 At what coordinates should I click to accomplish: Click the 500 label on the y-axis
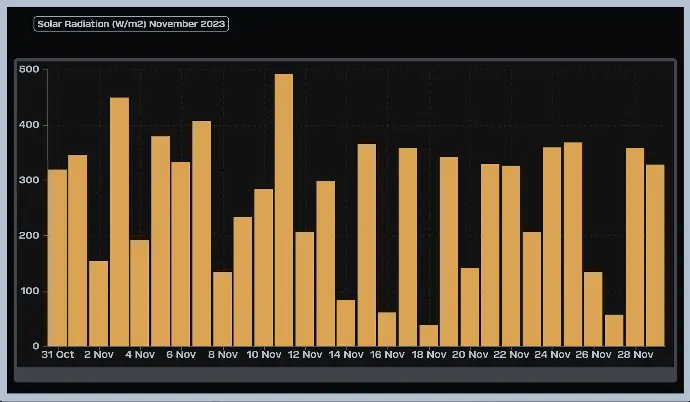point(28,70)
